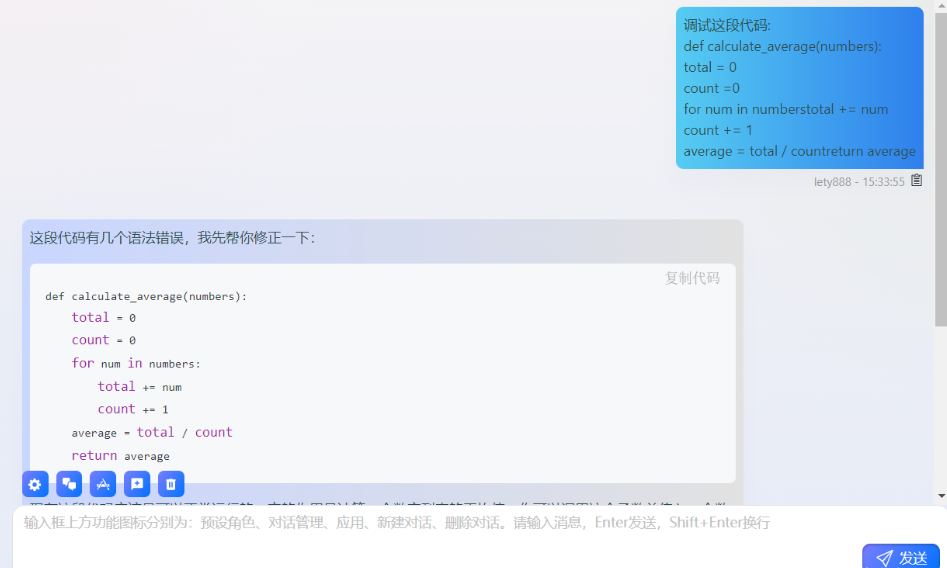
Task: Click the paper plane icon on send button
Action: (884, 558)
